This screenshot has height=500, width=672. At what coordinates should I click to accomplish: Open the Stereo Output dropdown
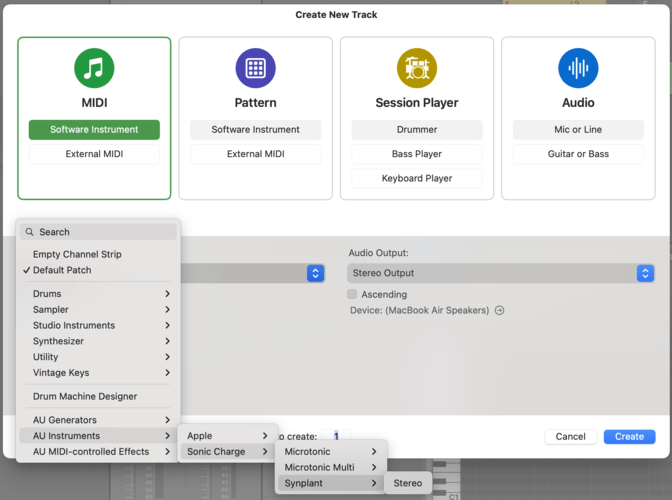tap(500, 273)
